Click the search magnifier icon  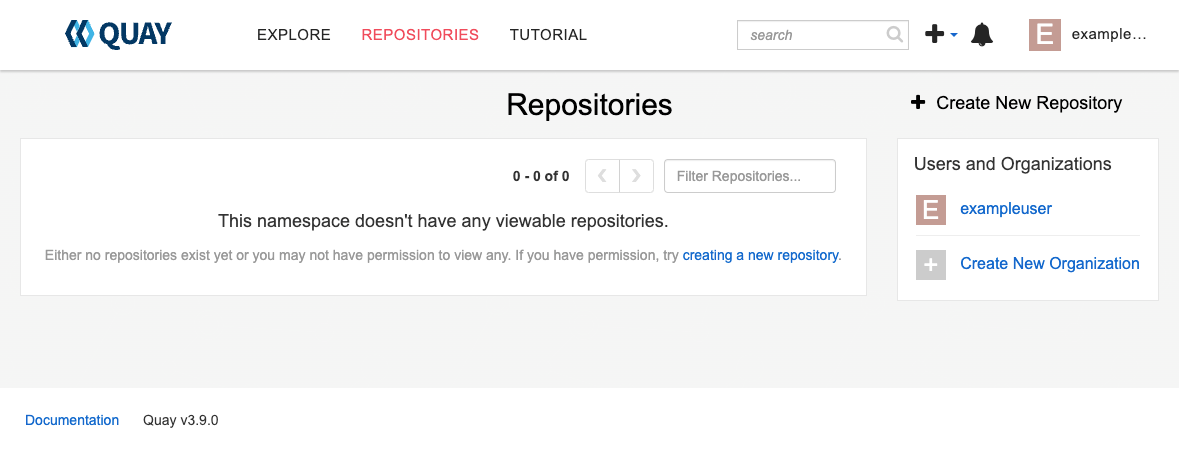pyautogui.click(x=894, y=35)
